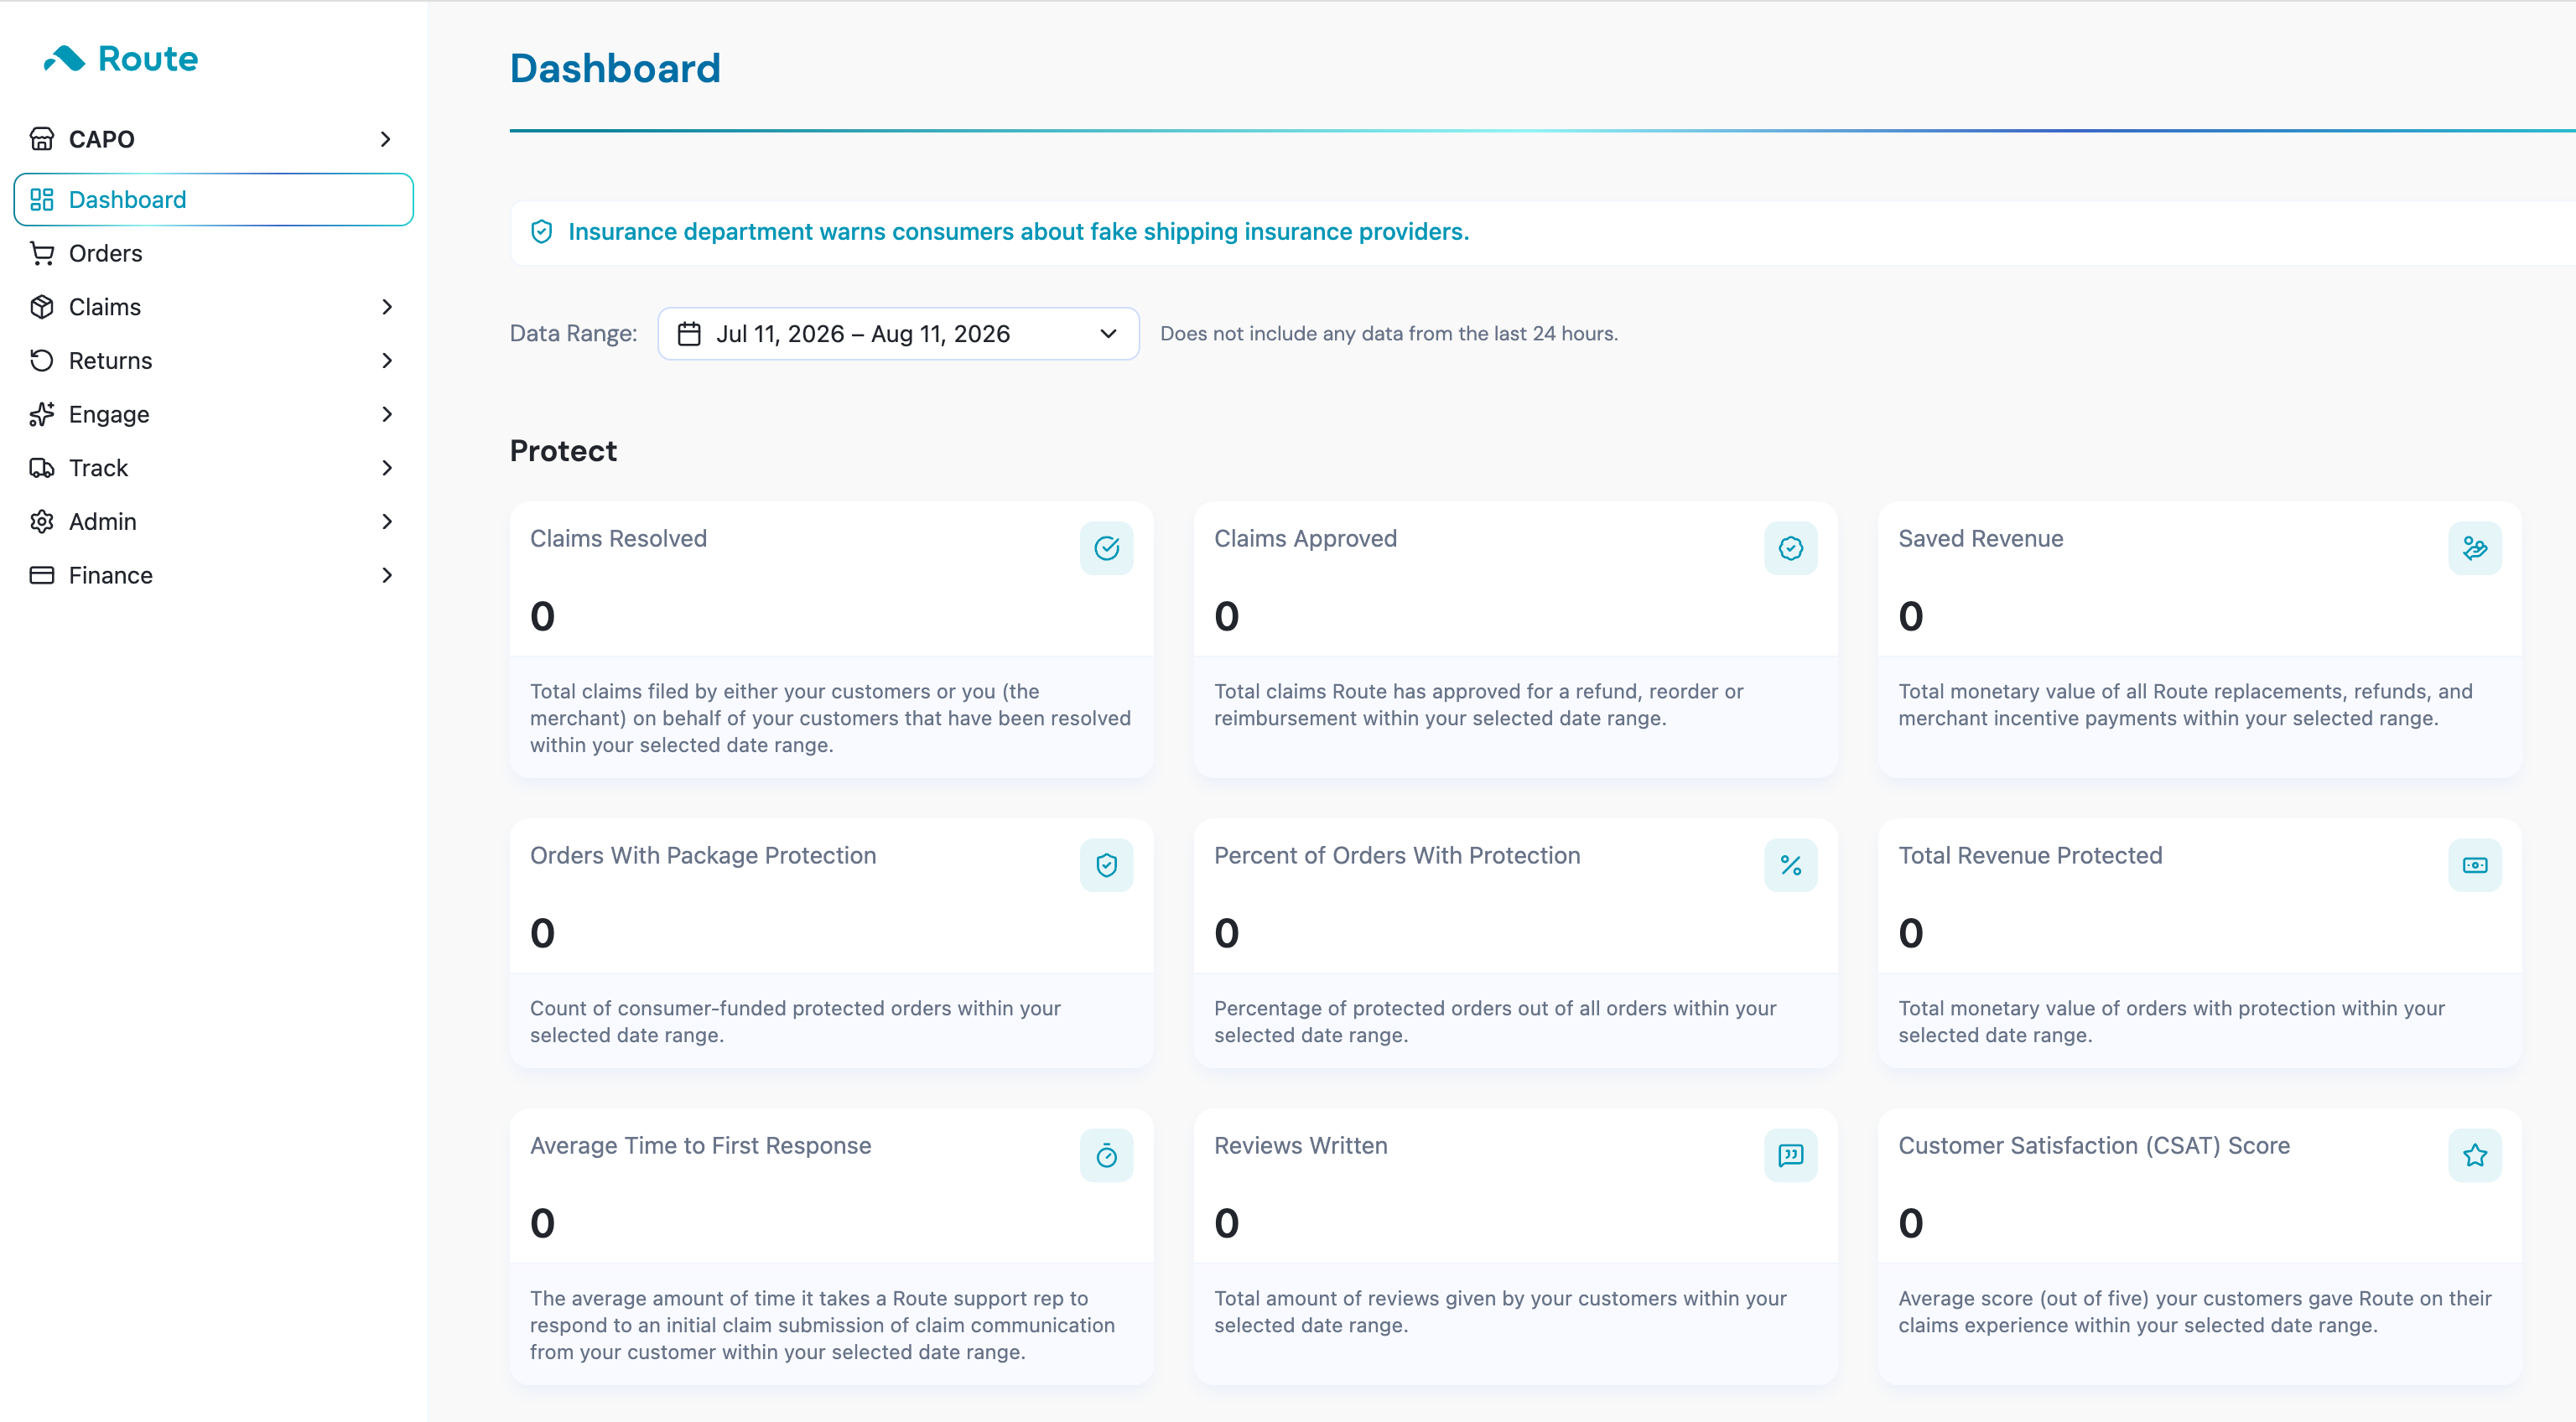
Task: Open the fake shipping insurance warning link
Action: (1018, 232)
